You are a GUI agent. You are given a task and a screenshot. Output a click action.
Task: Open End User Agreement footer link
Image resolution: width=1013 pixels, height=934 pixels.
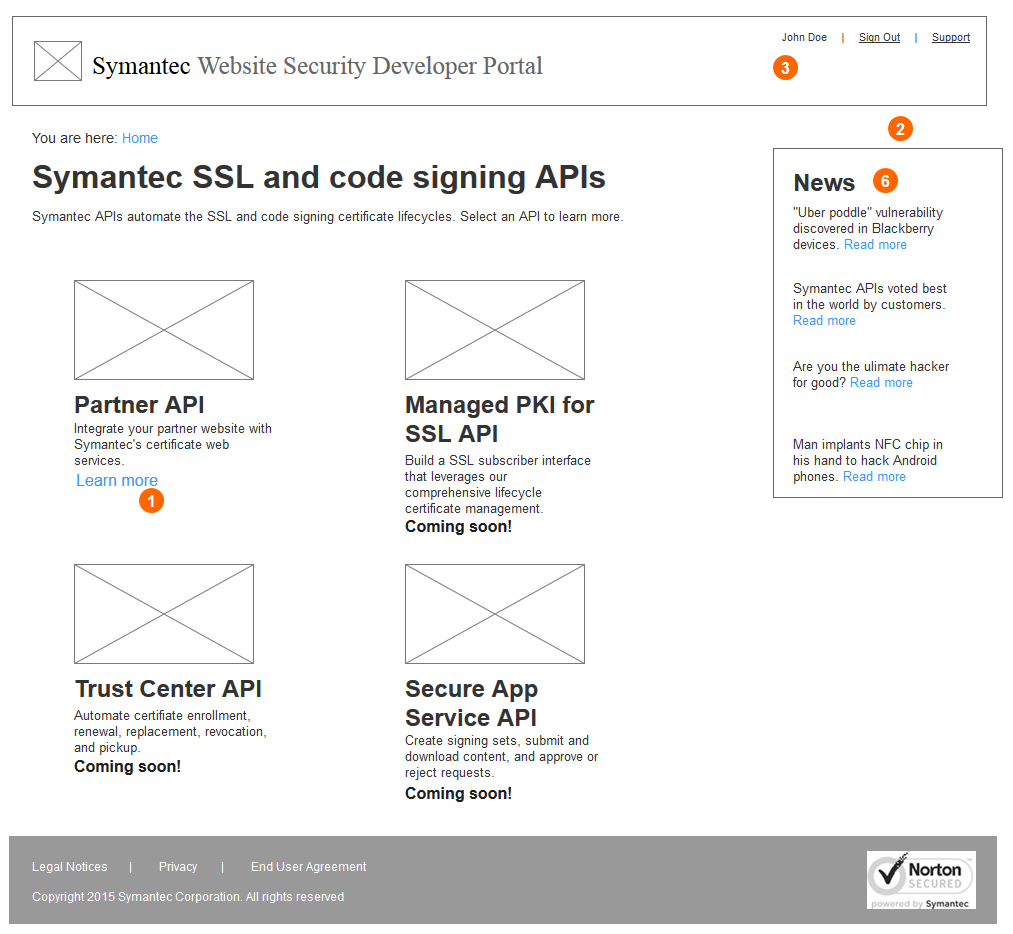(x=309, y=867)
